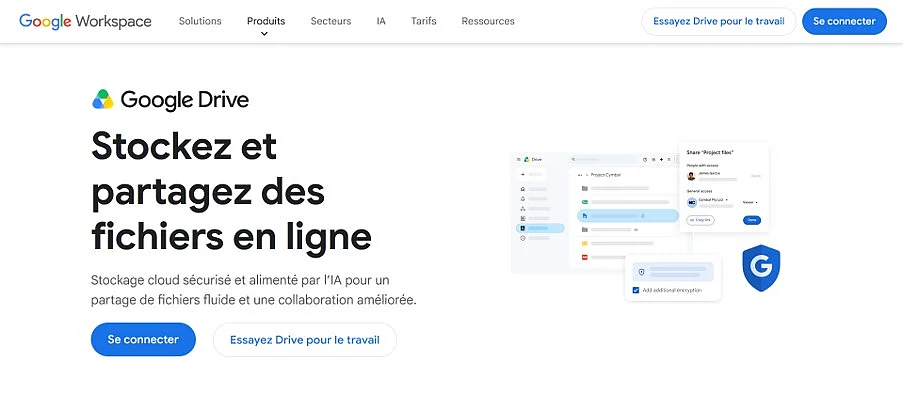Screen dimensions: 903x394
Task: Toggle Add additional encryption checkbox in illustration
Action: pos(636,290)
